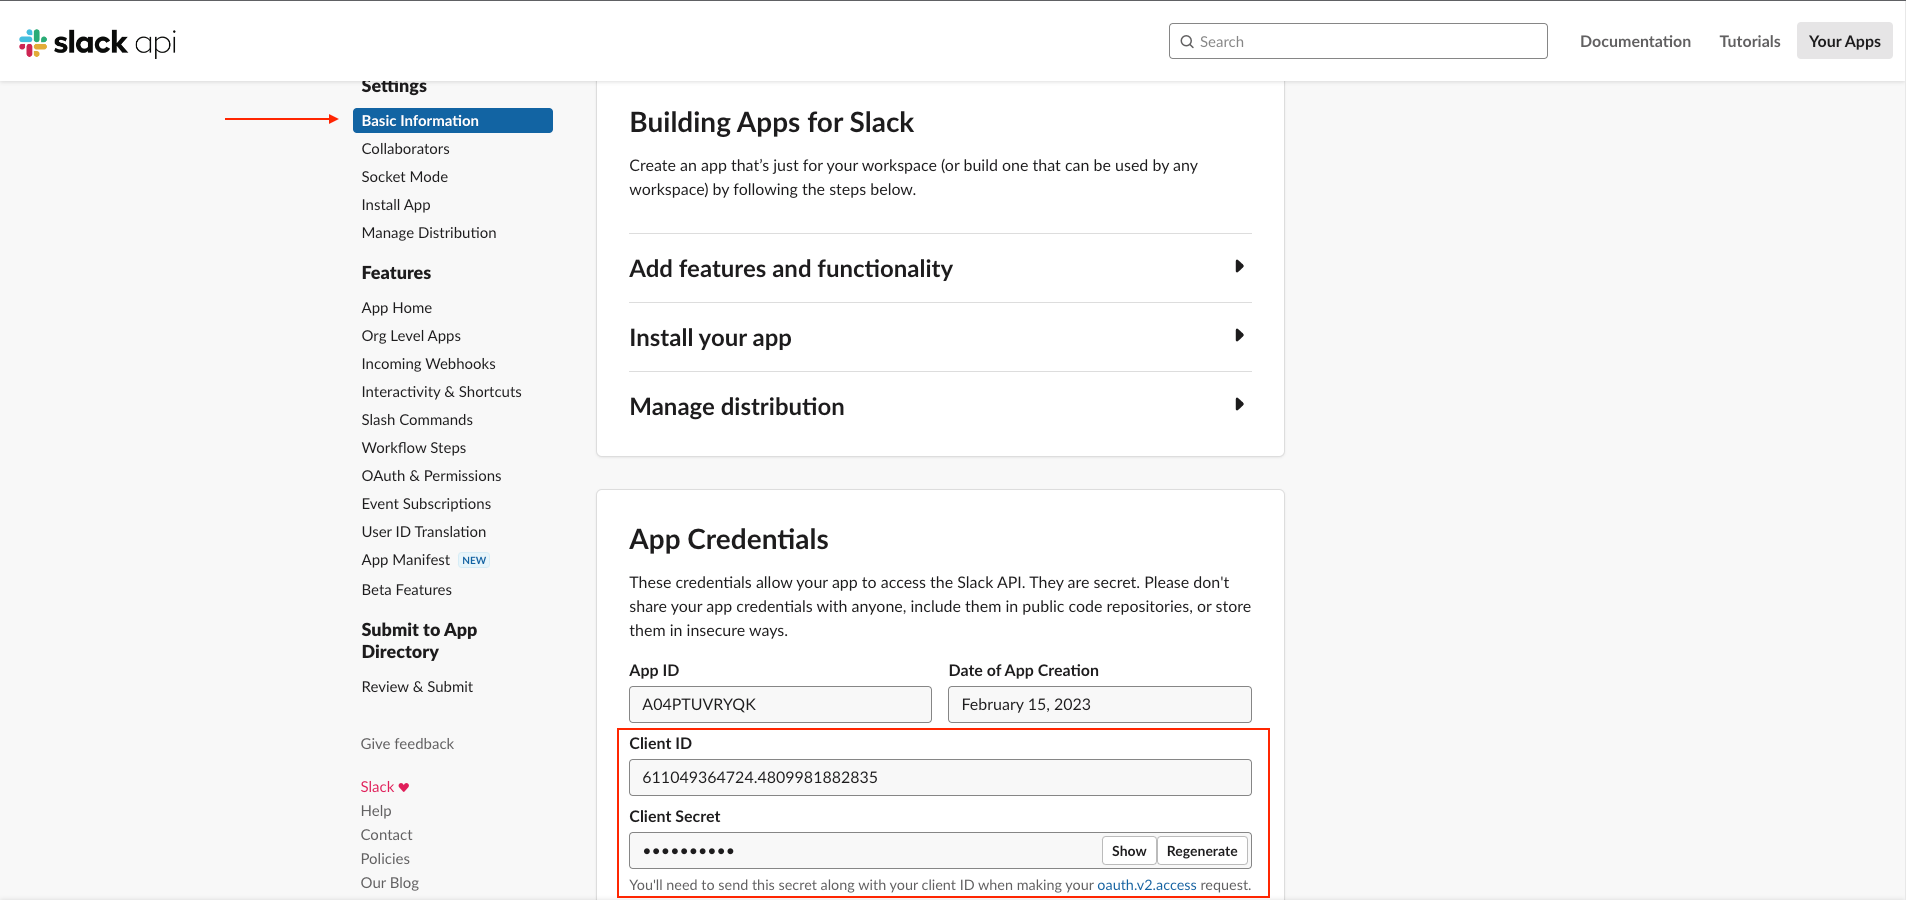The height and width of the screenshot is (900, 1906).
Task: Open Tutorials in top navigation
Action: (1749, 41)
